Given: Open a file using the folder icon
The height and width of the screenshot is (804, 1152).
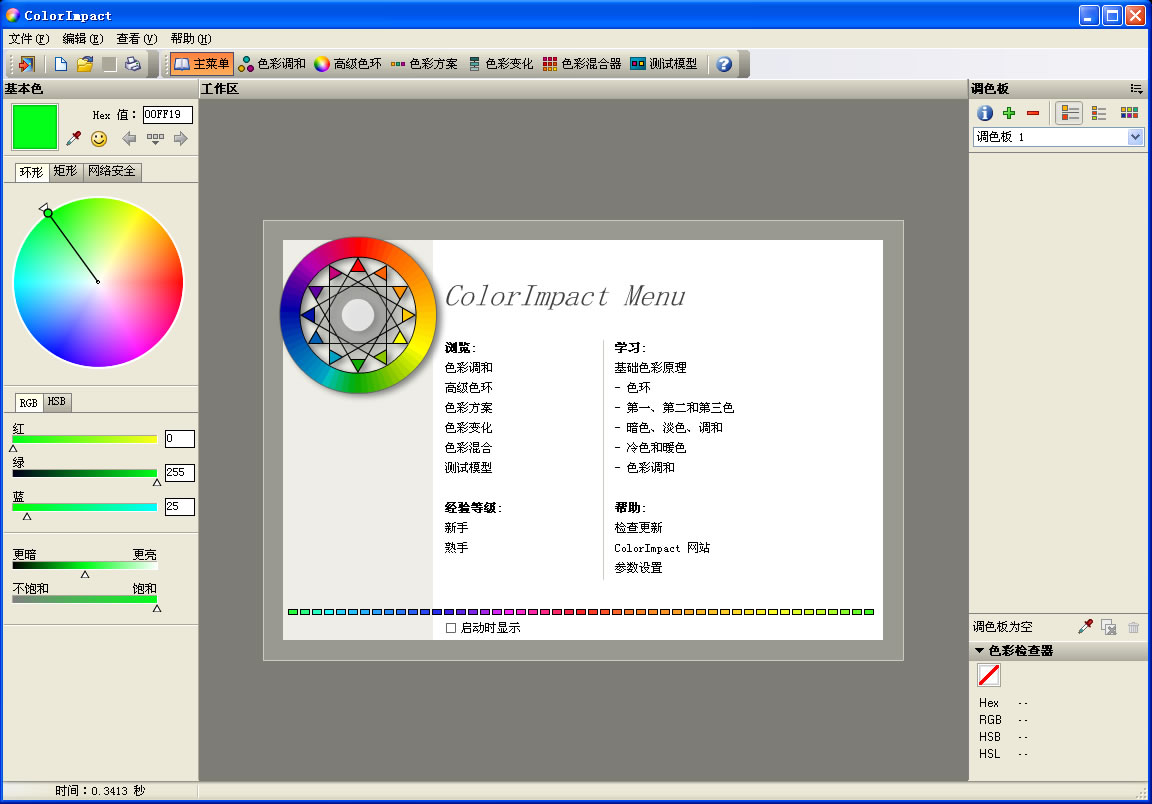Looking at the screenshot, I should point(85,64).
